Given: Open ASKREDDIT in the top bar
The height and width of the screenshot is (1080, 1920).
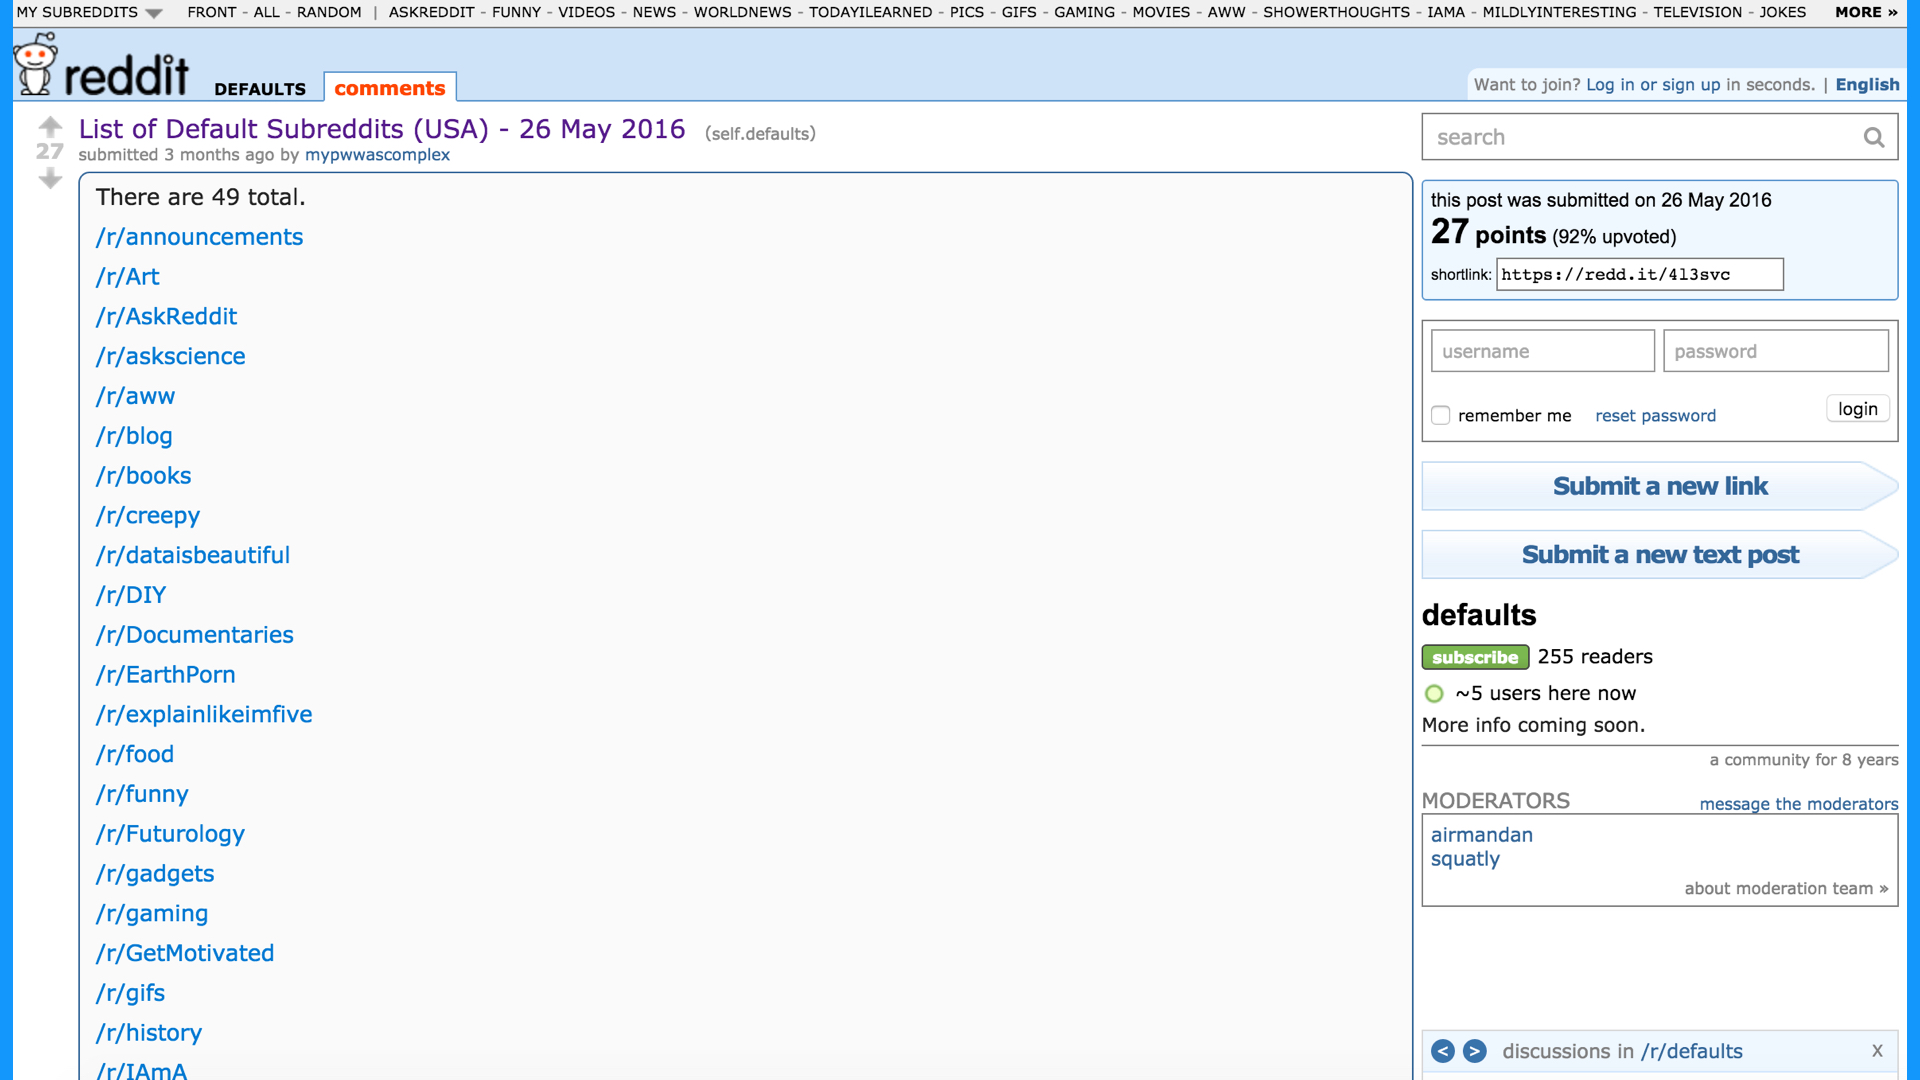Looking at the screenshot, I should tap(431, 12).
